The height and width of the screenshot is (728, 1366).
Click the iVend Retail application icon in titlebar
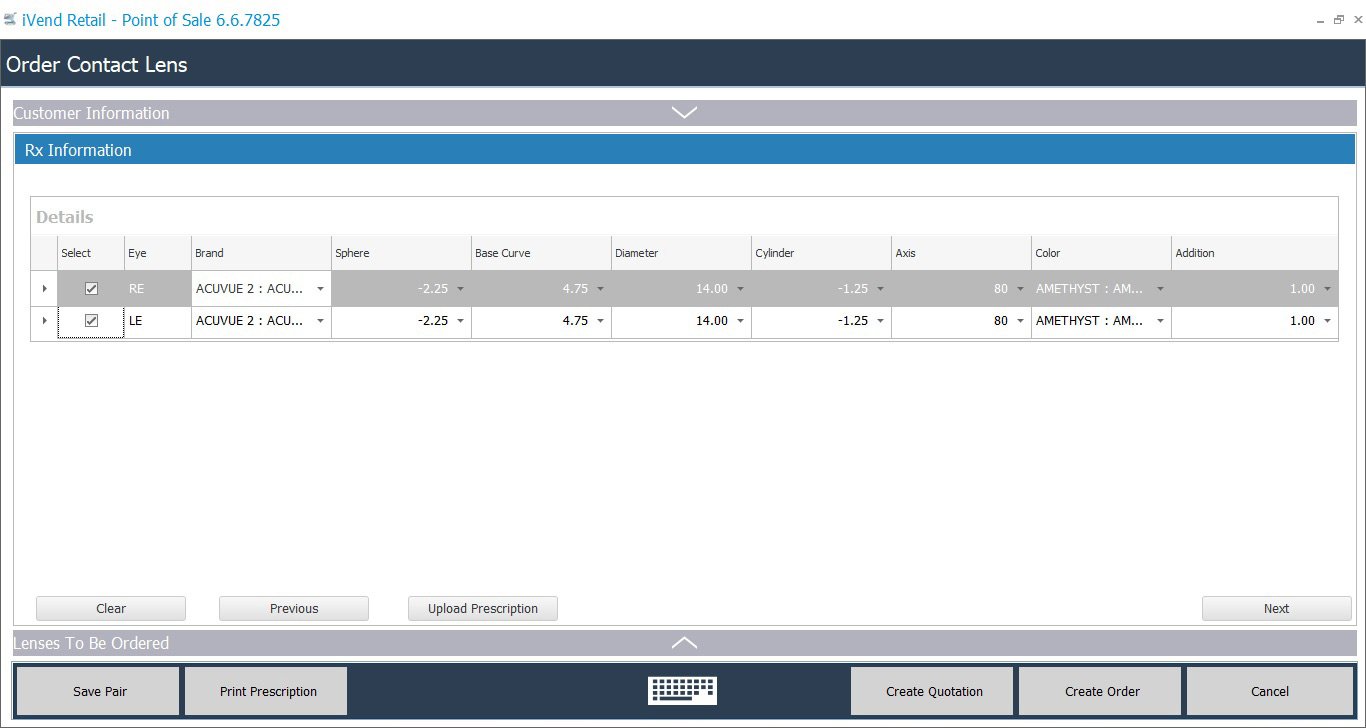[x=12, y=18]
